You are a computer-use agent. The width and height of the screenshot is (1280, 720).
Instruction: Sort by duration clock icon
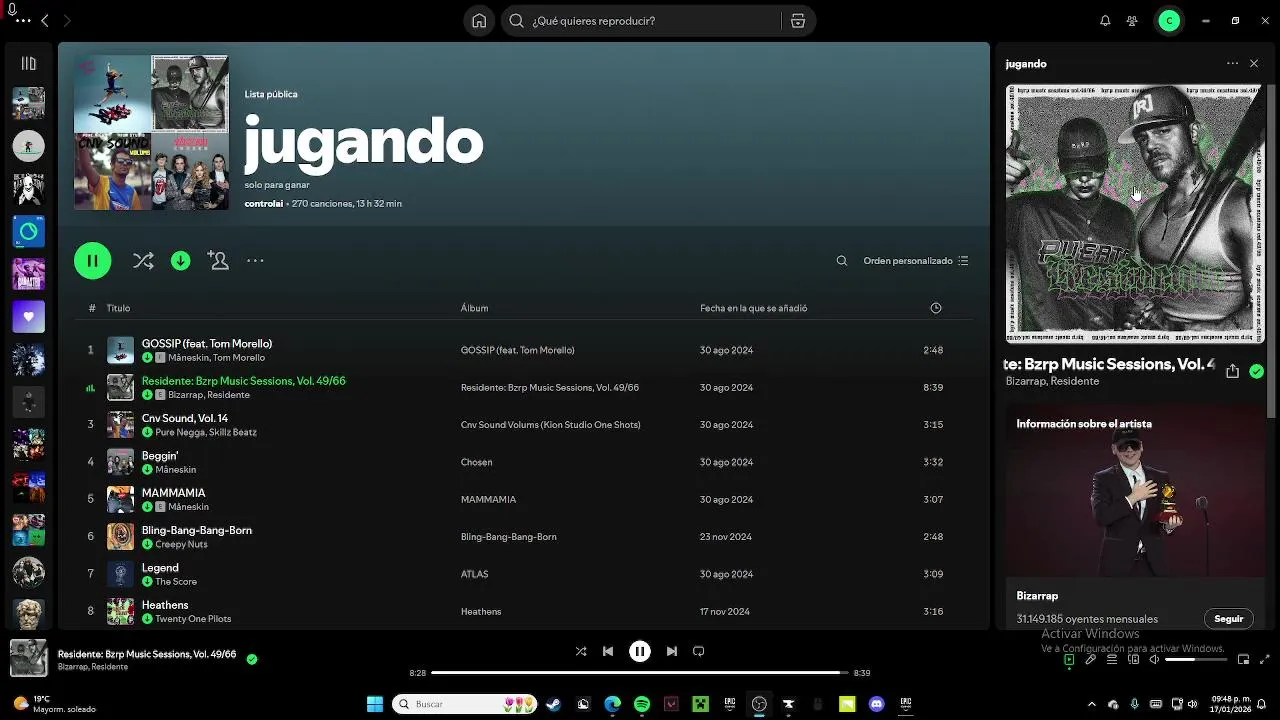(x=936, y=308)
